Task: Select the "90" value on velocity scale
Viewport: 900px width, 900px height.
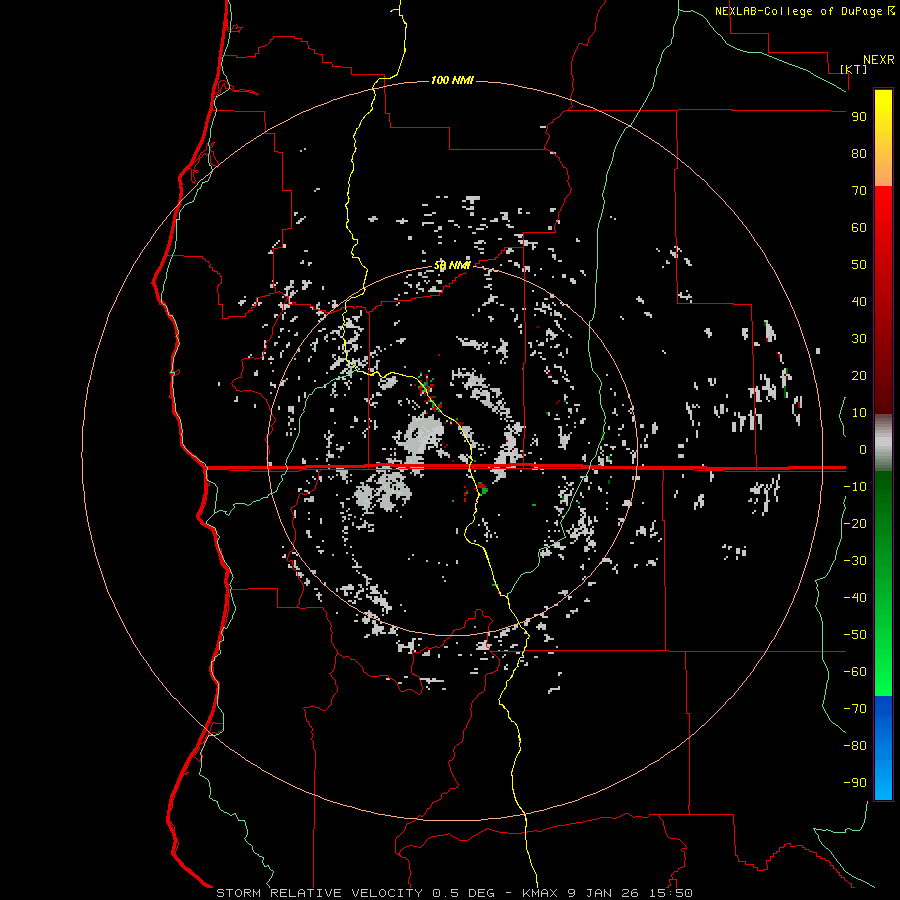Action: [859, 117]
